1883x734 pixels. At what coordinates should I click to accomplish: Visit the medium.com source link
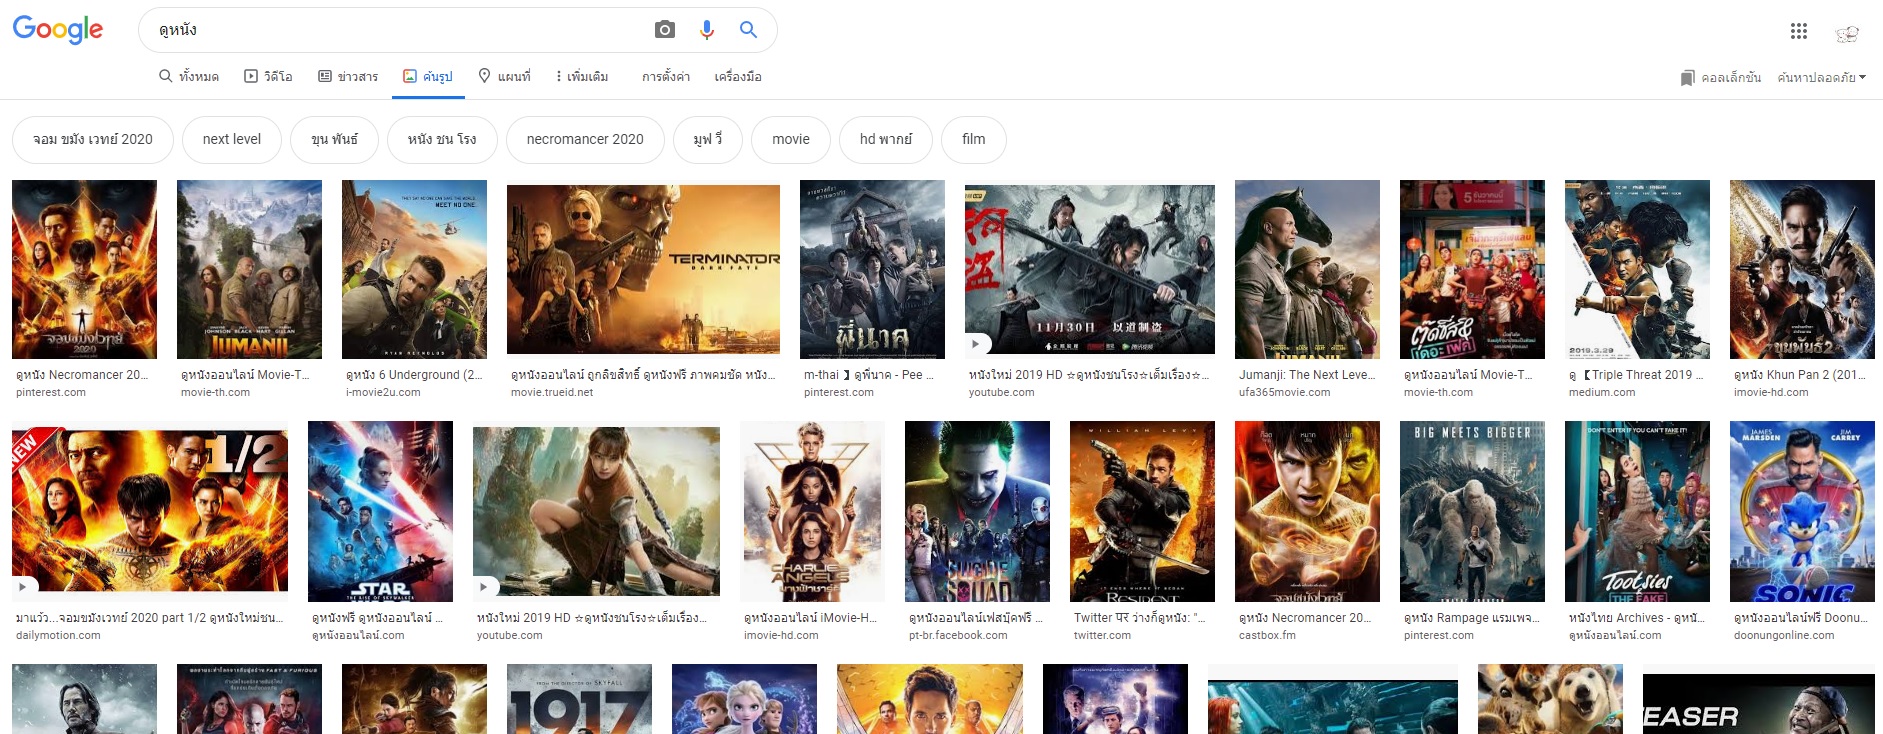click(x=1602, y=393)
